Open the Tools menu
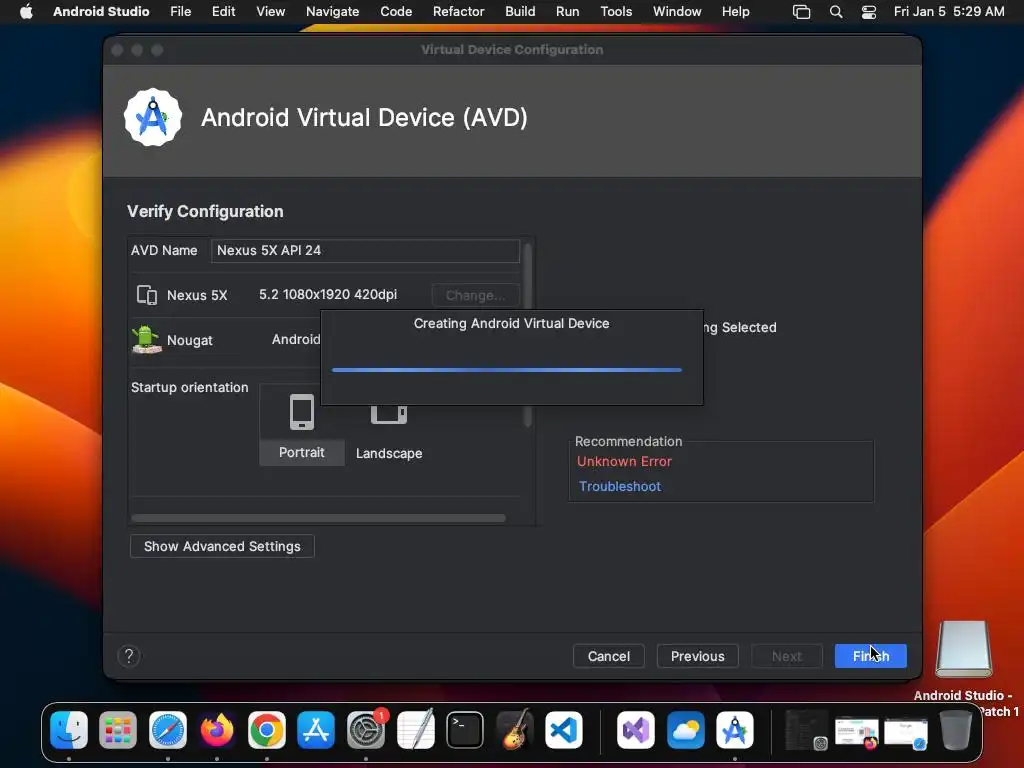 click(616, 11)
